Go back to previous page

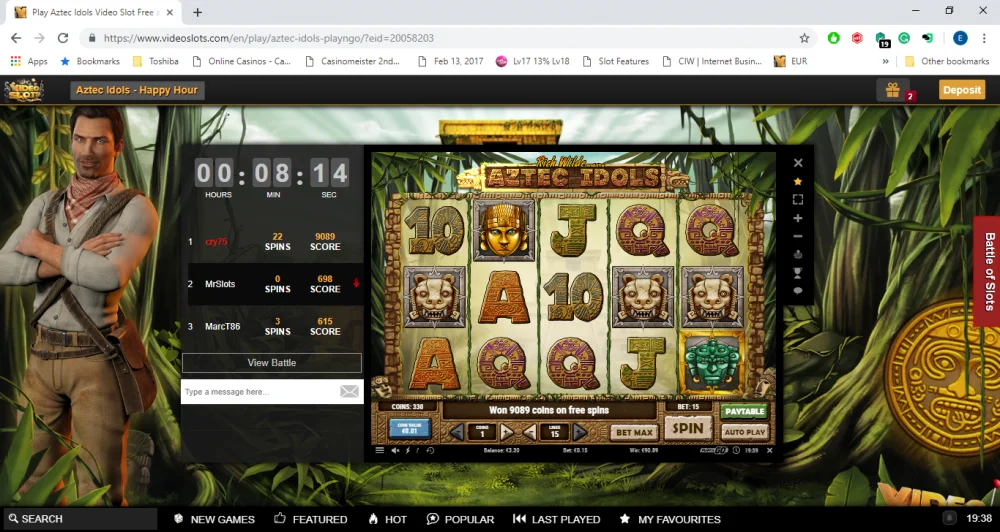(x=16, y=38)
